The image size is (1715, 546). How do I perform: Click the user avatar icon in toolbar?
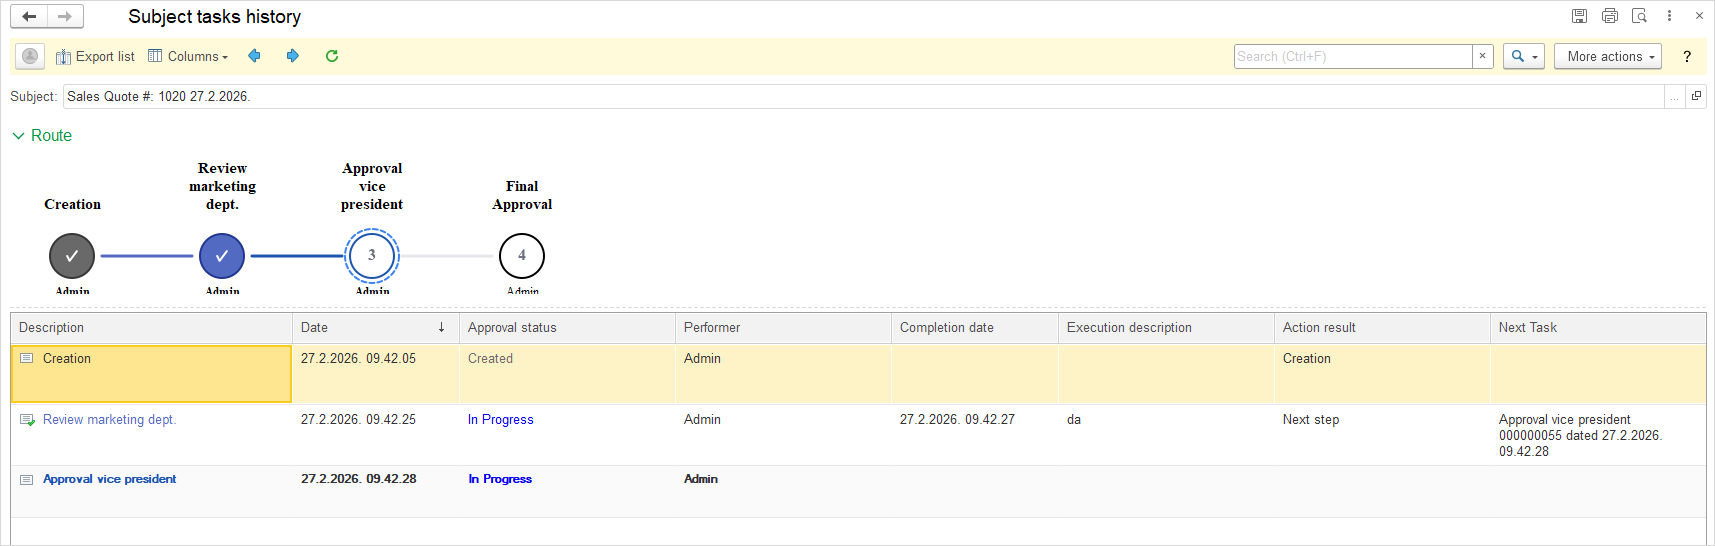coord(30,57)
